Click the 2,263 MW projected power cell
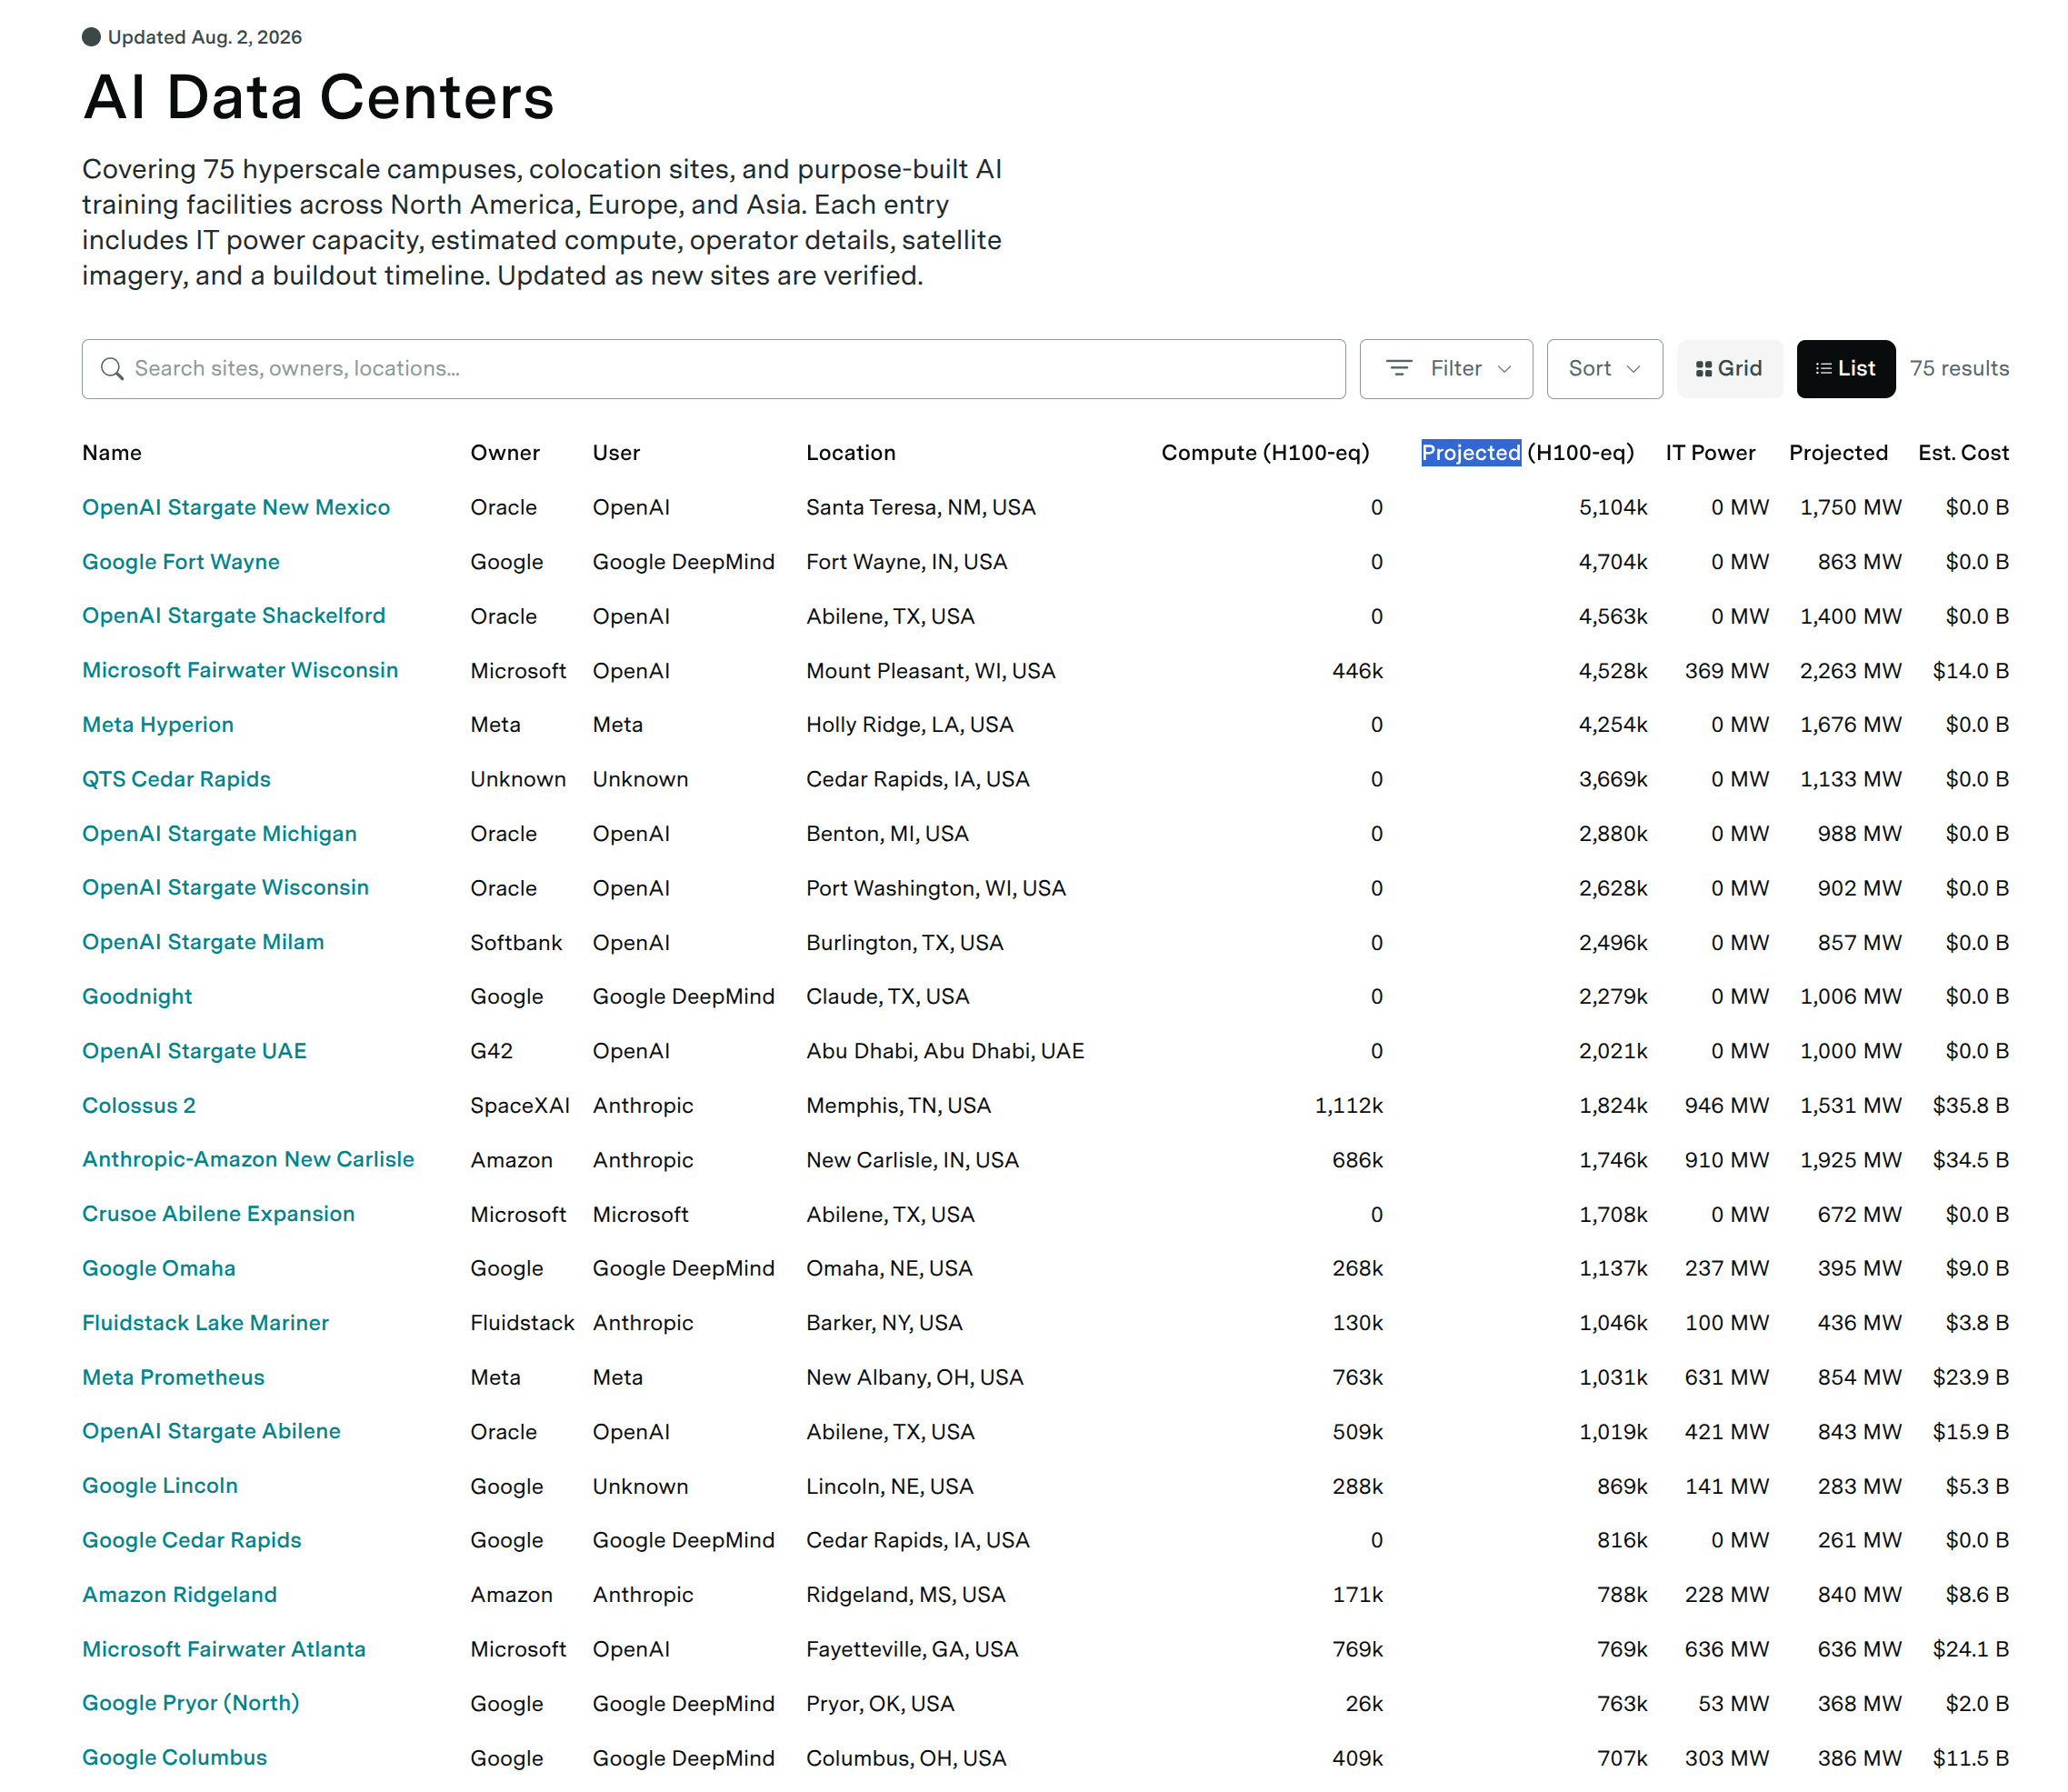 [x=1850, y=671]
